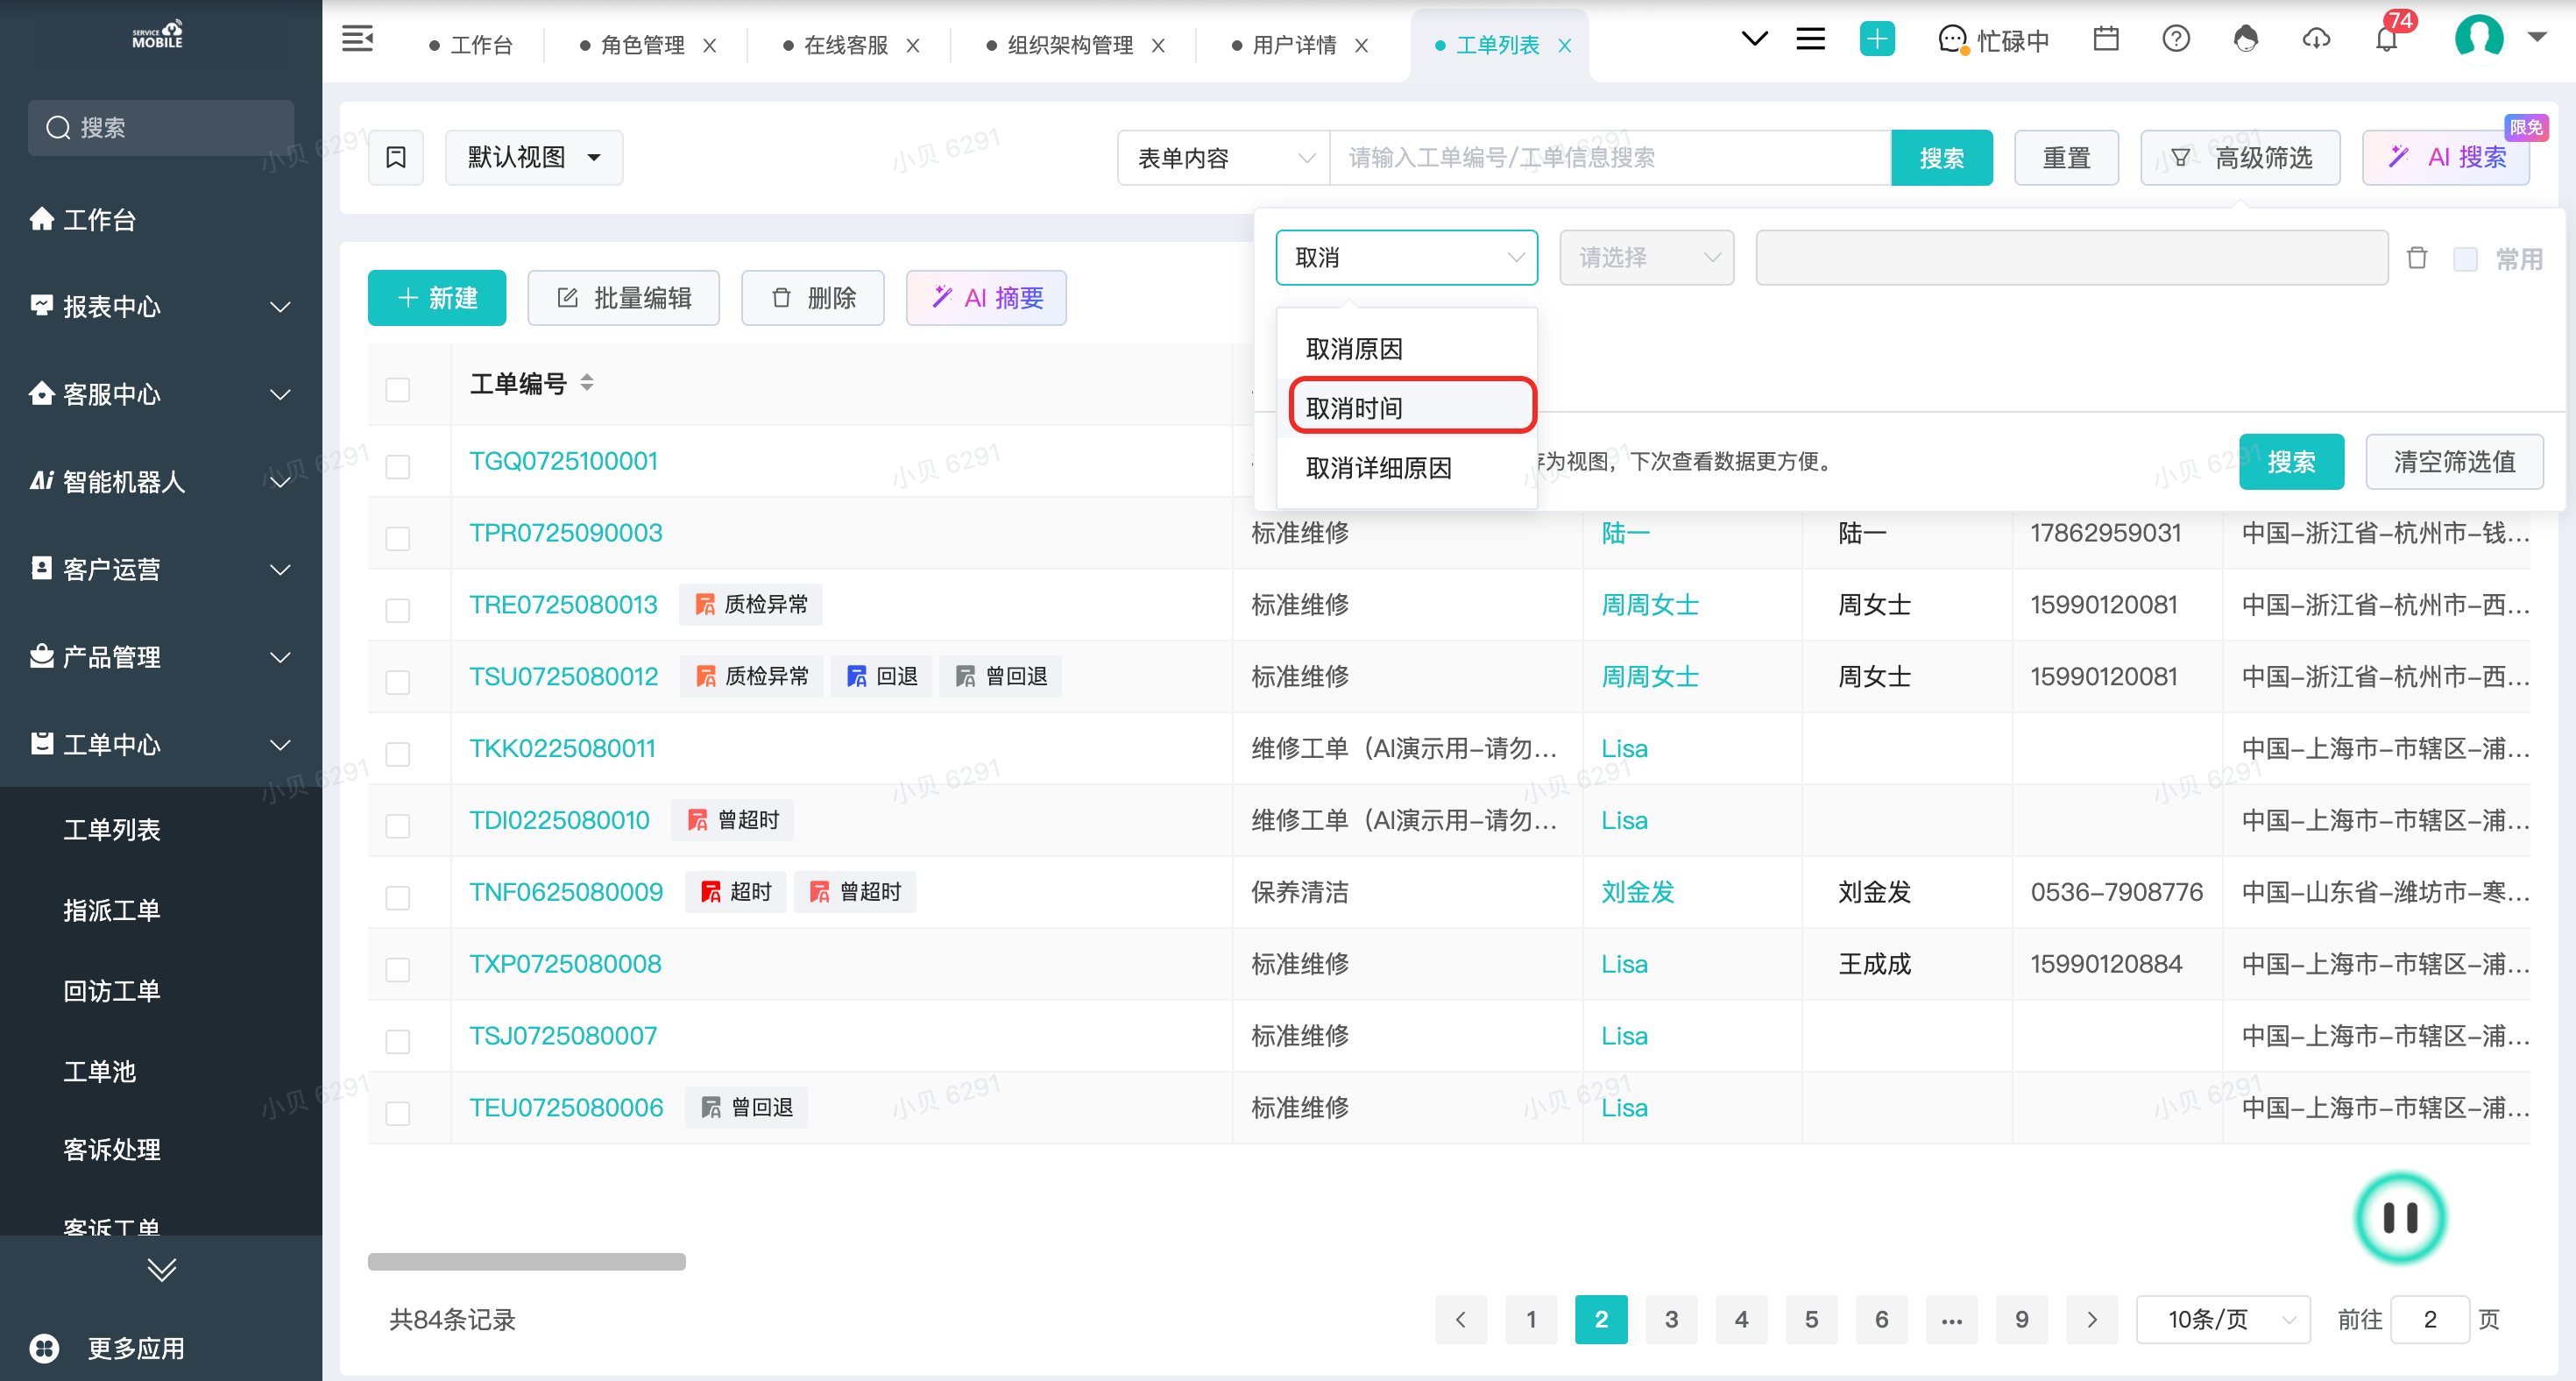Click the bookmark view icon beside 默认视图

(396, 158)
